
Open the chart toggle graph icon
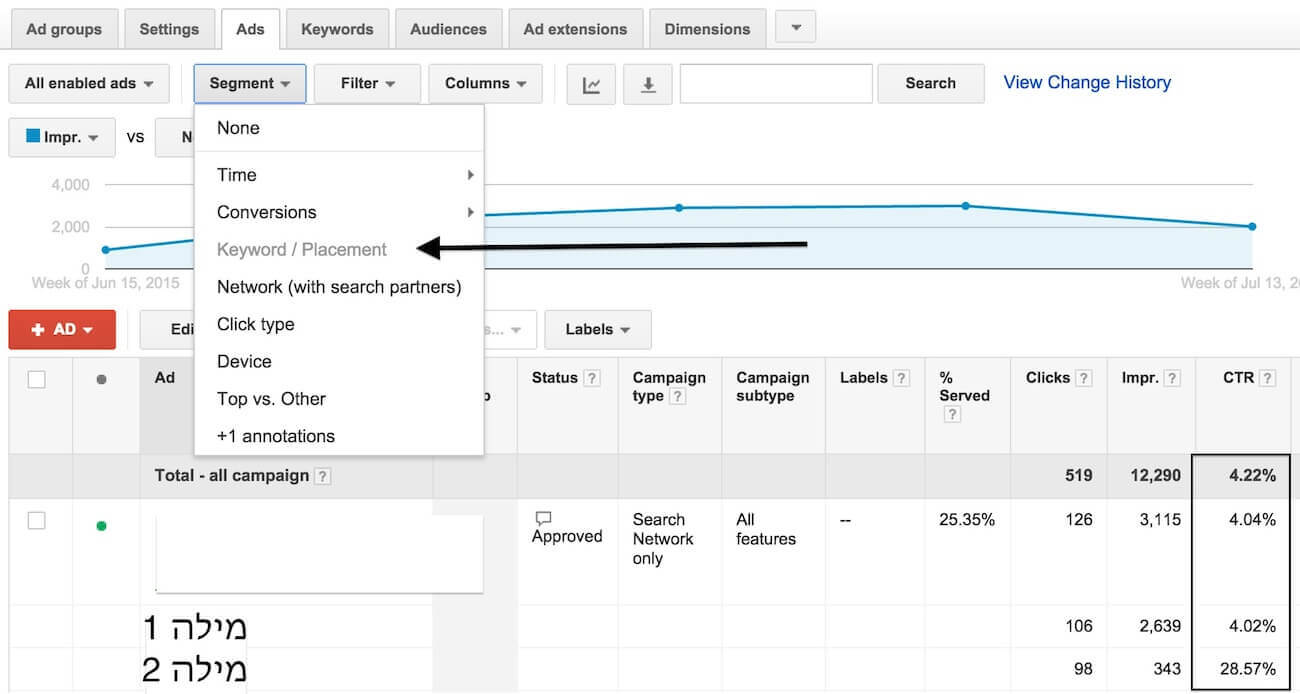click(x=591, y=84)
